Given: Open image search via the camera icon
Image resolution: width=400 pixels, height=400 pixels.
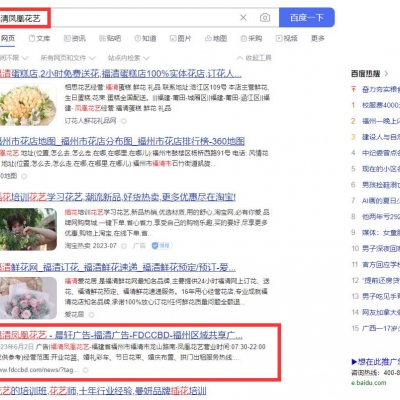Looking at the screenshot, I should point(265,17).
